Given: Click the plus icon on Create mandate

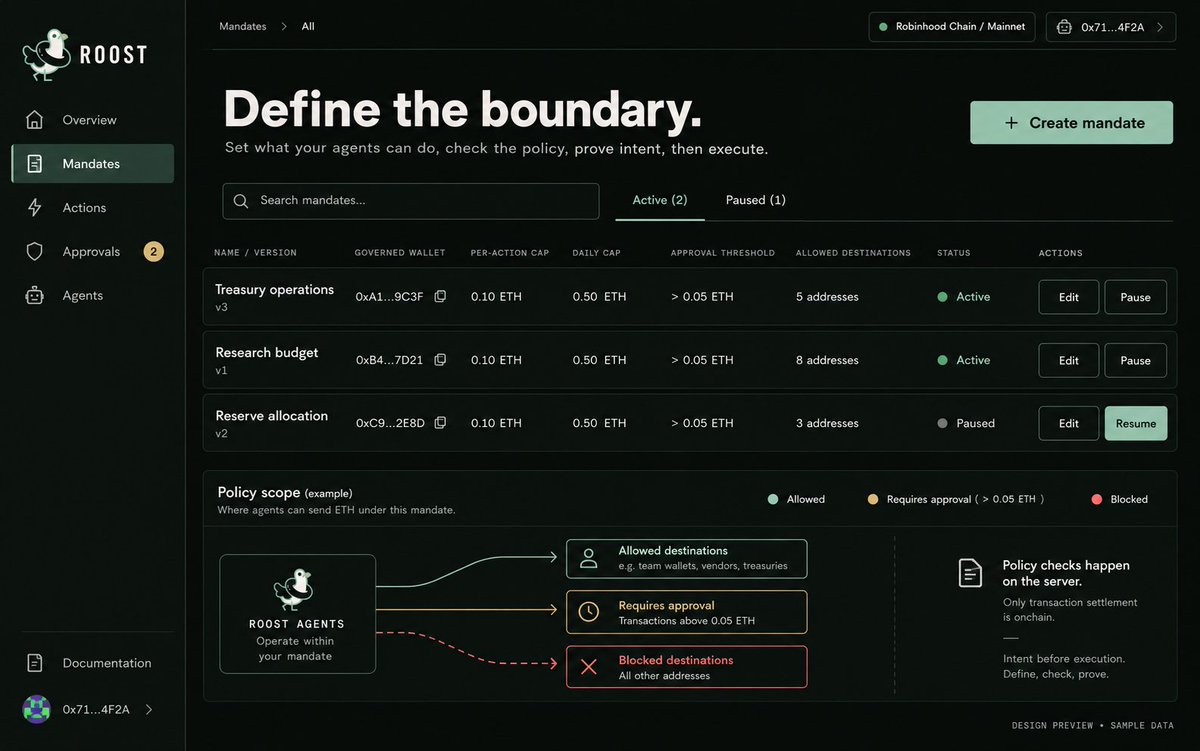Looking at the screenshot, I should click(x=1011, y=123).
